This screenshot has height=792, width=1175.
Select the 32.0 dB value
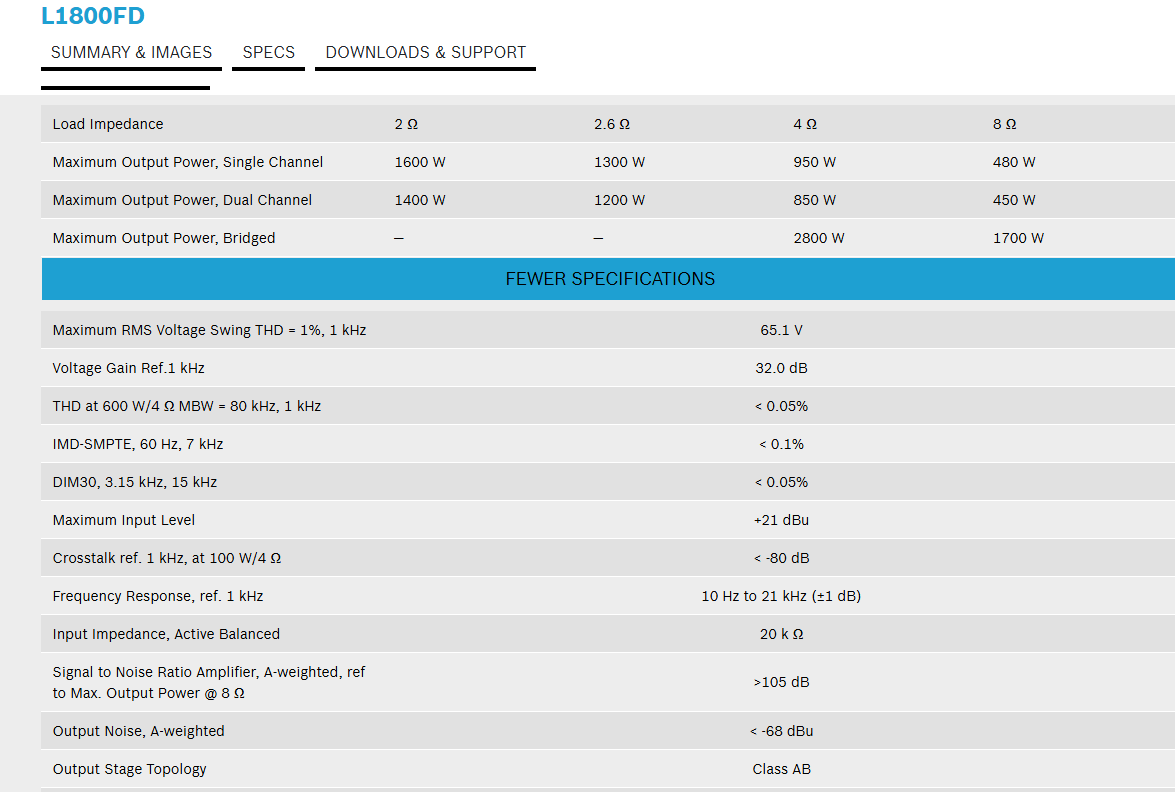coord(781,368)
